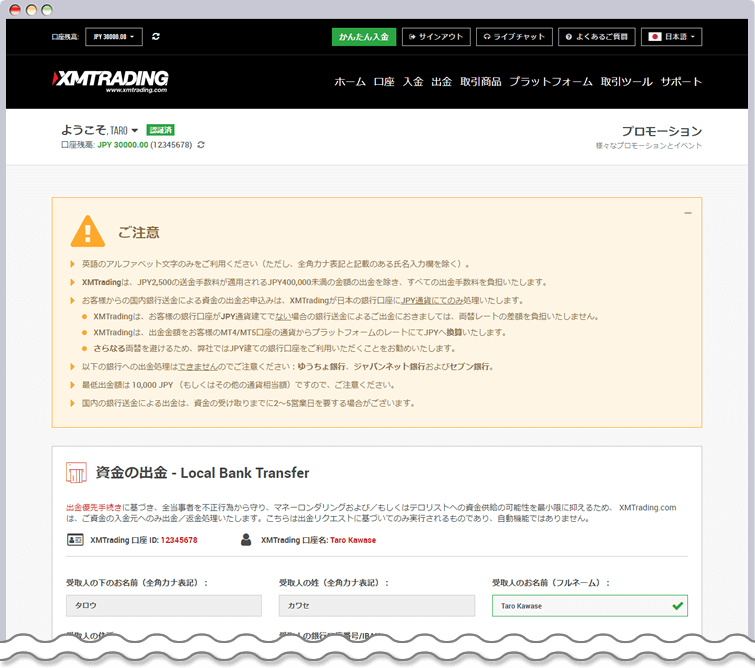Click the refresh balance icon in top bar
This screenshot has width=755, height=668.
pyautogui.click(x=156, y=37)
